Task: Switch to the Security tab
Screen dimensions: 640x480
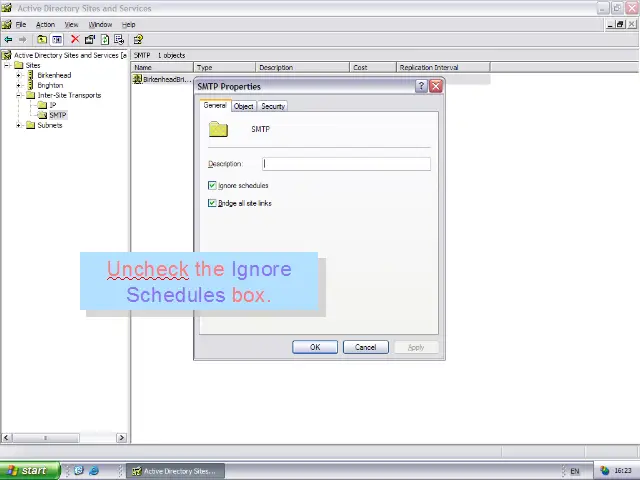Action: 273,106
